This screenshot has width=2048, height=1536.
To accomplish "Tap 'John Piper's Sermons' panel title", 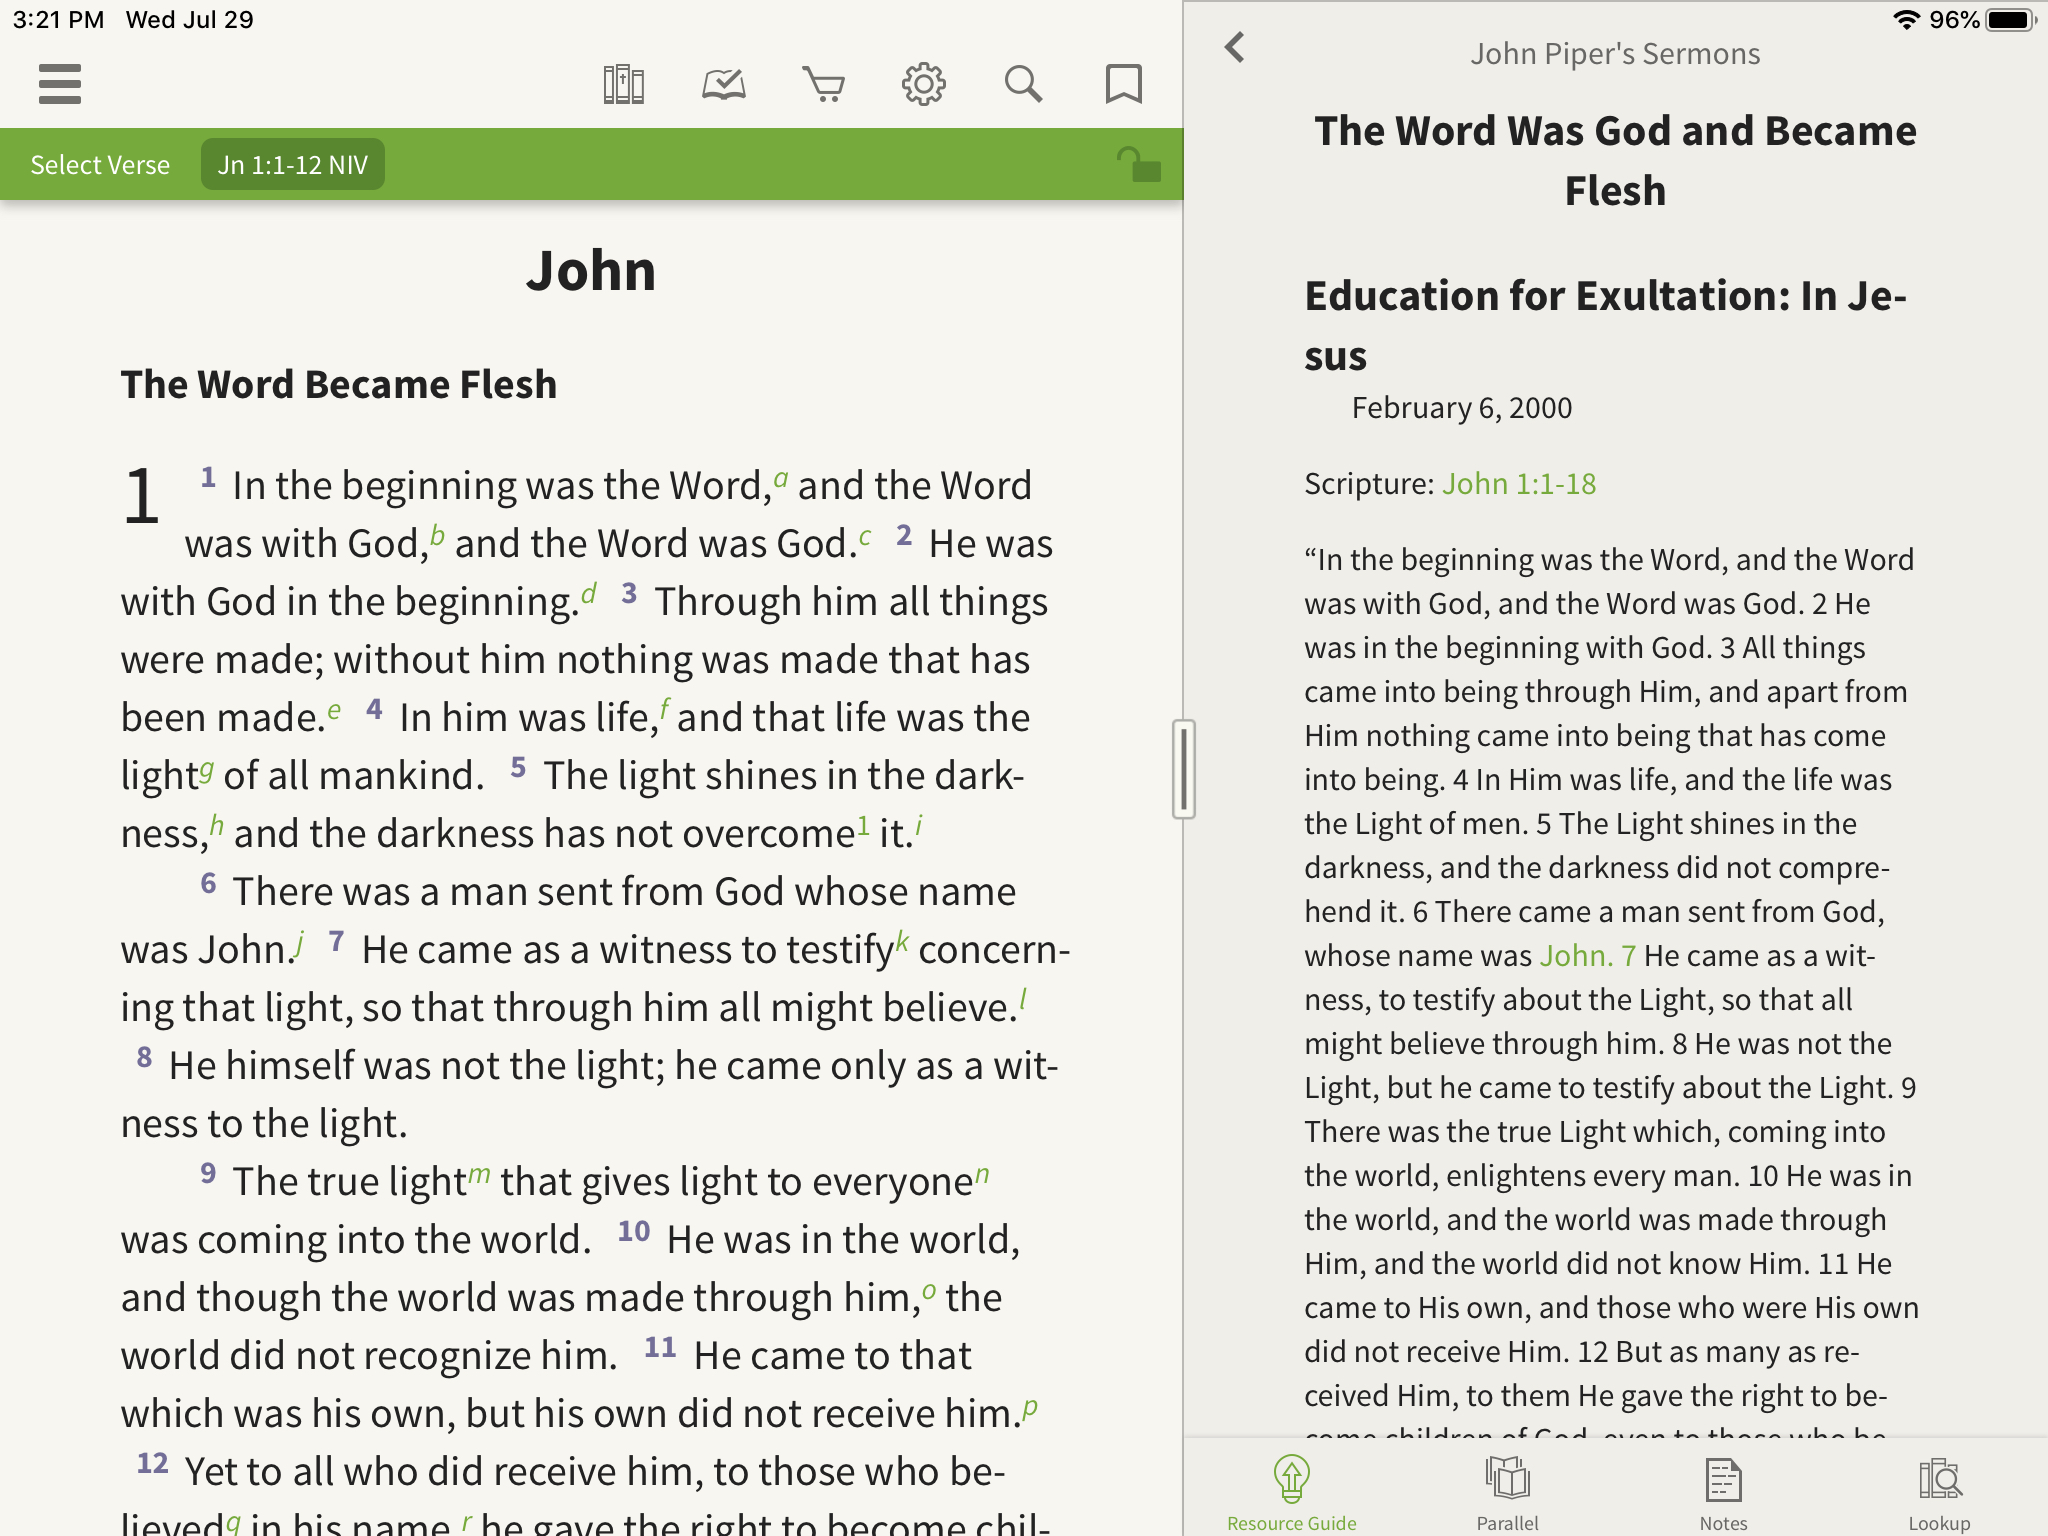I will (x=1615, y=53).
